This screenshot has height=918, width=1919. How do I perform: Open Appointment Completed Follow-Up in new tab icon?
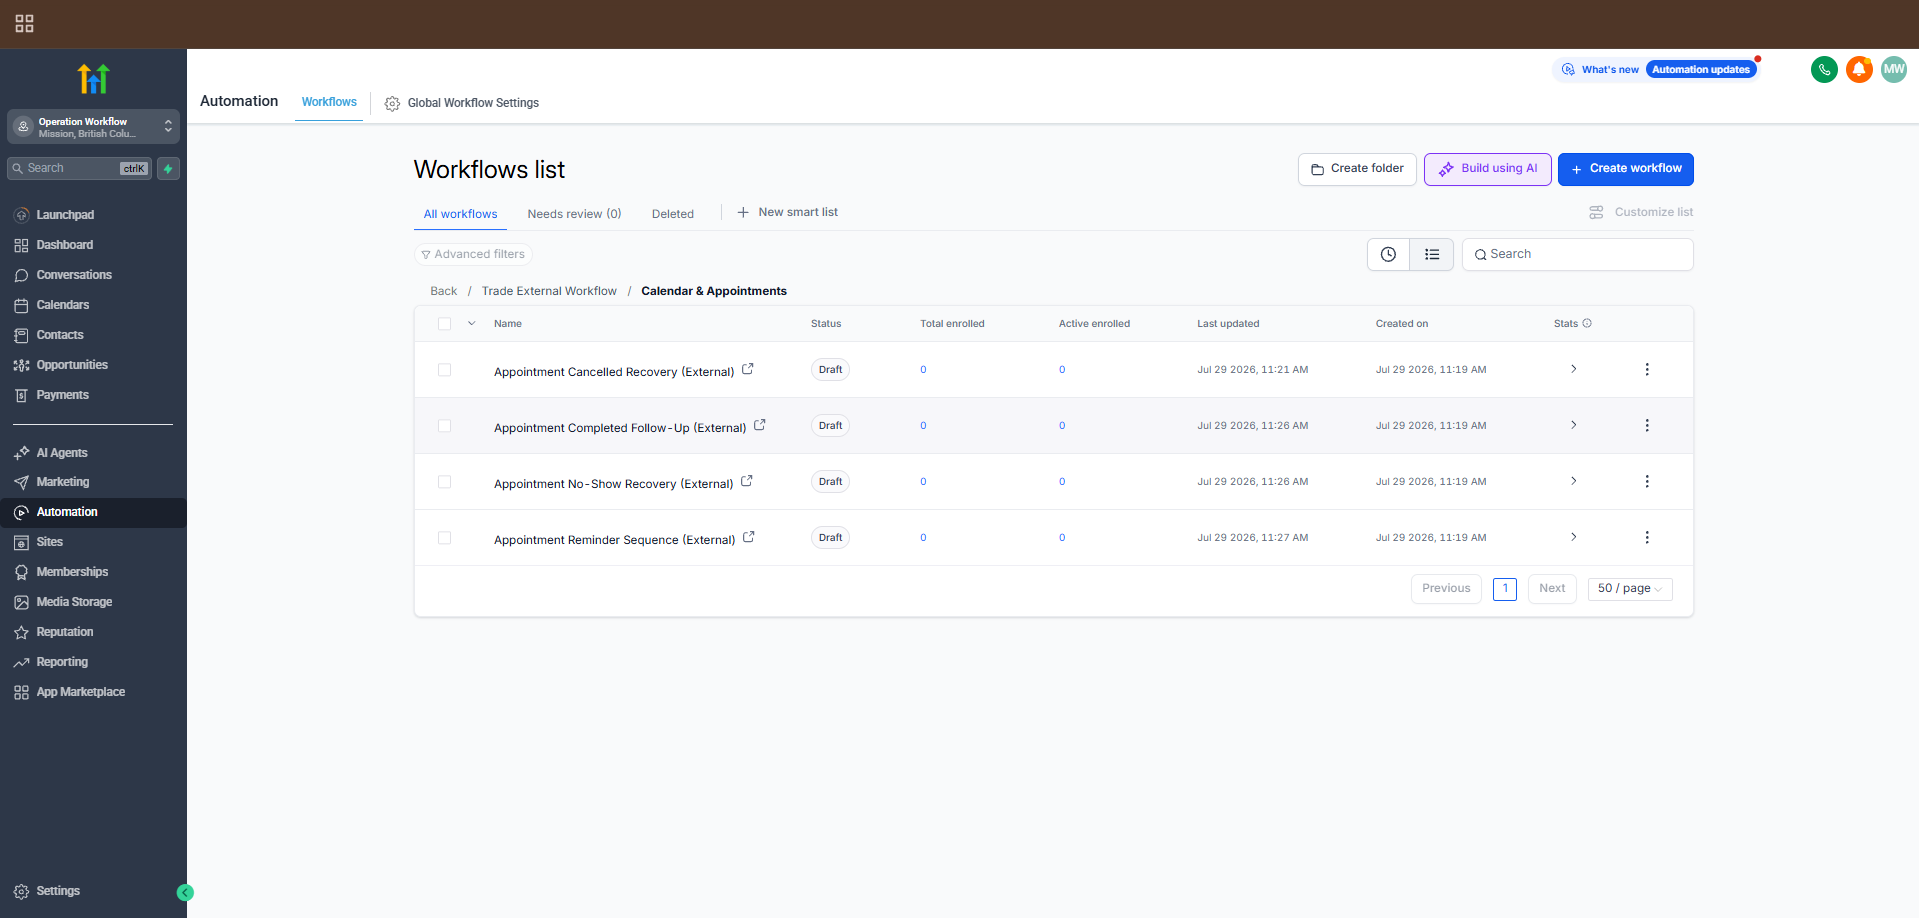[x=760, y=425]
